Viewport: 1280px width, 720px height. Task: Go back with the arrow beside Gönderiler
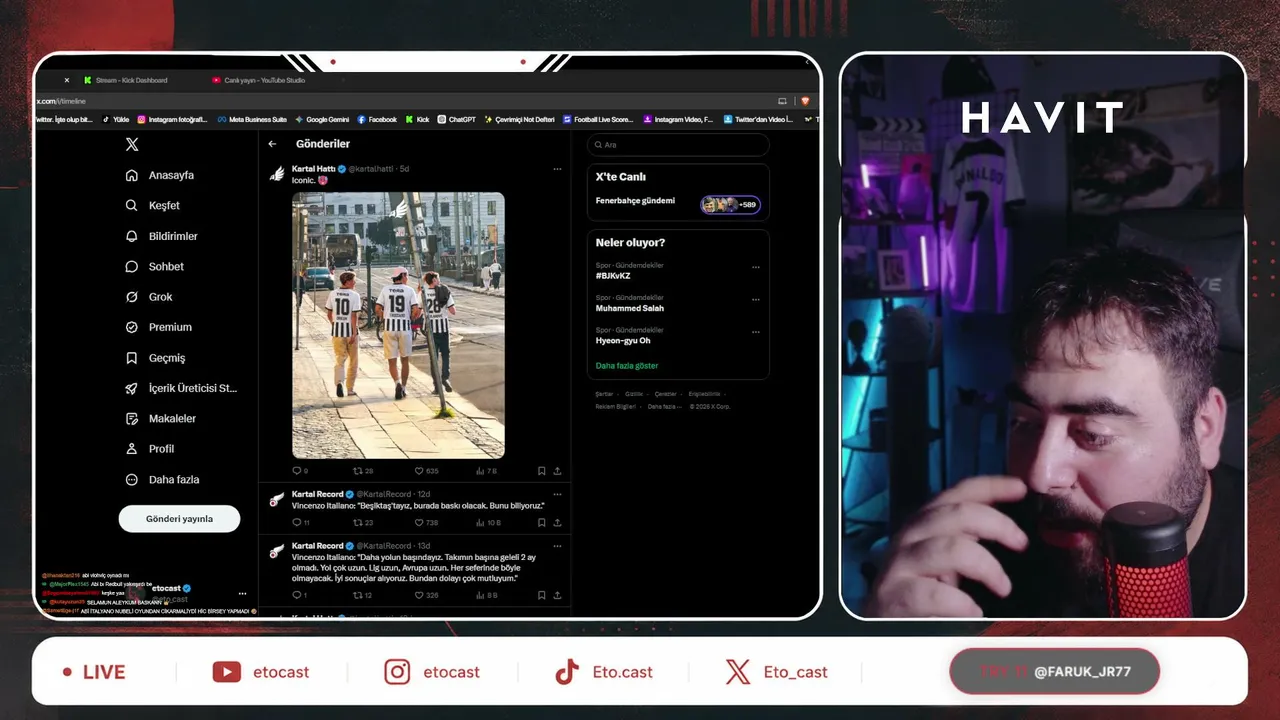(x=272, y=144)
